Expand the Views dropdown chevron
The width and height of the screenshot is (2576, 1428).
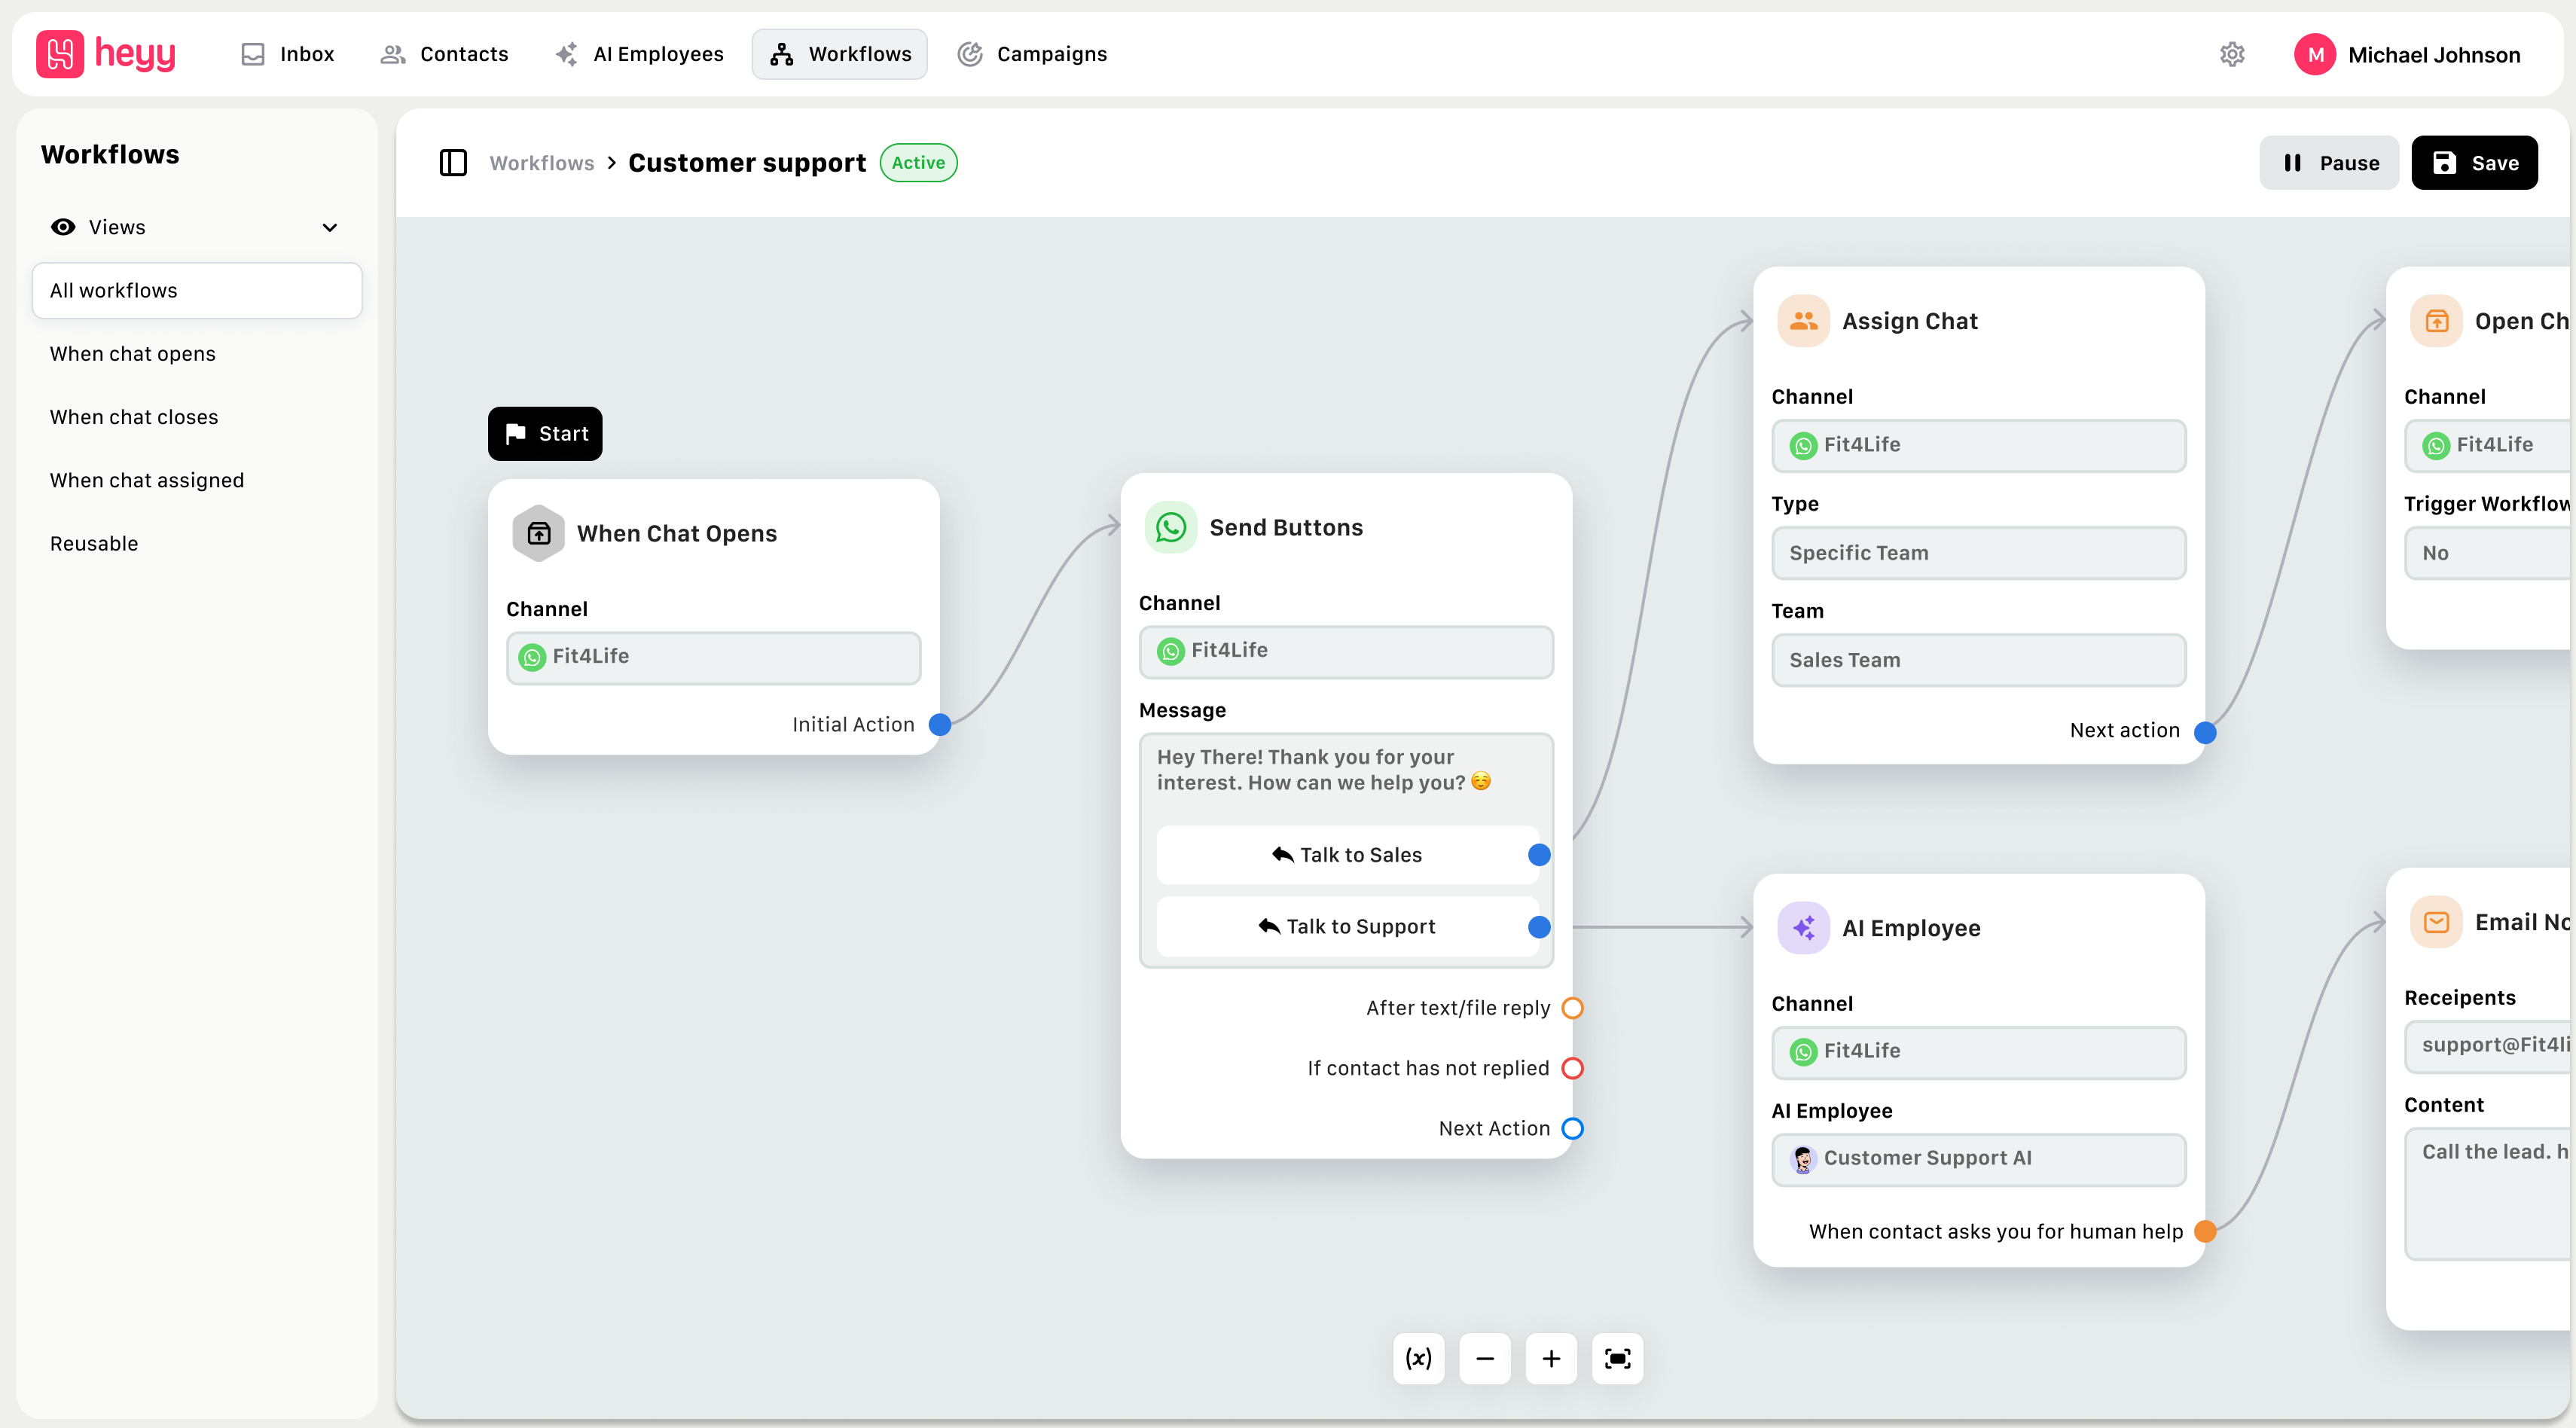pyautogui.click(x=330, y=227)
